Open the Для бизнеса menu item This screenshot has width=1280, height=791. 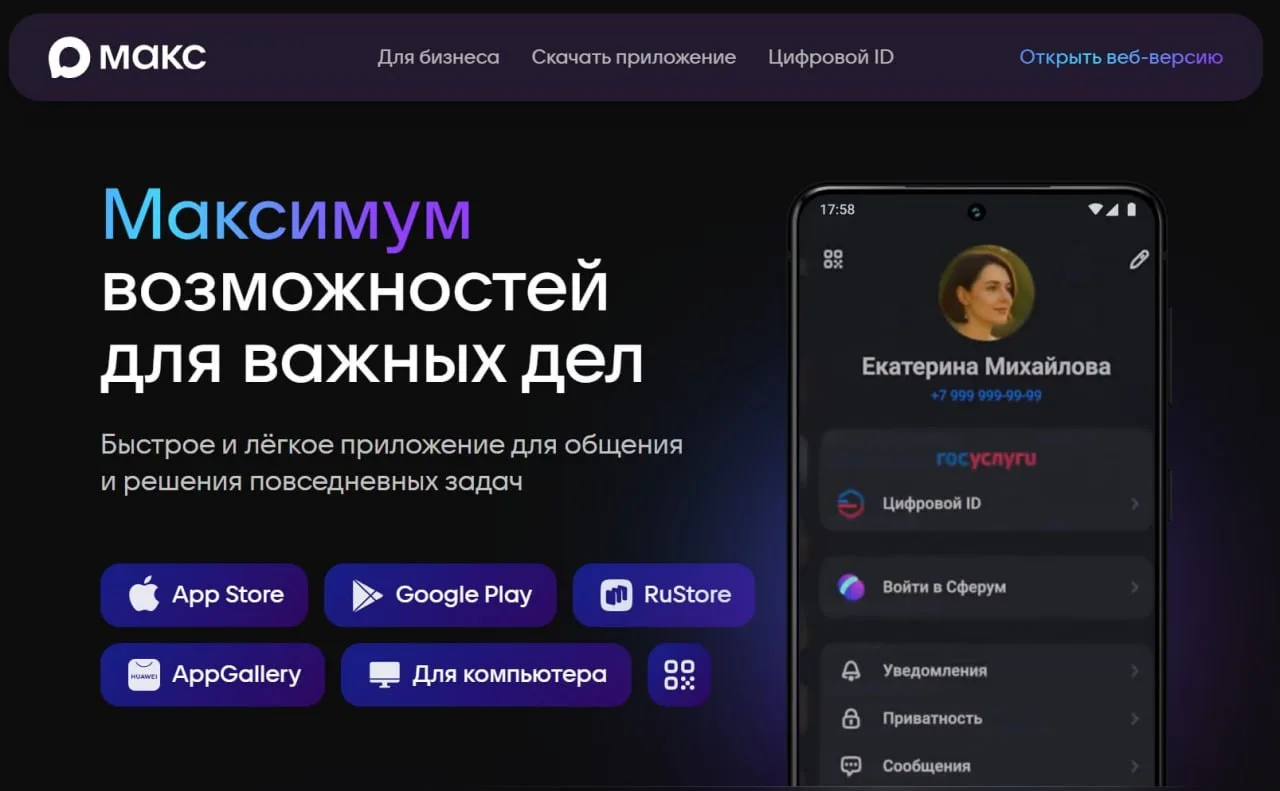[x=438, y=57]
